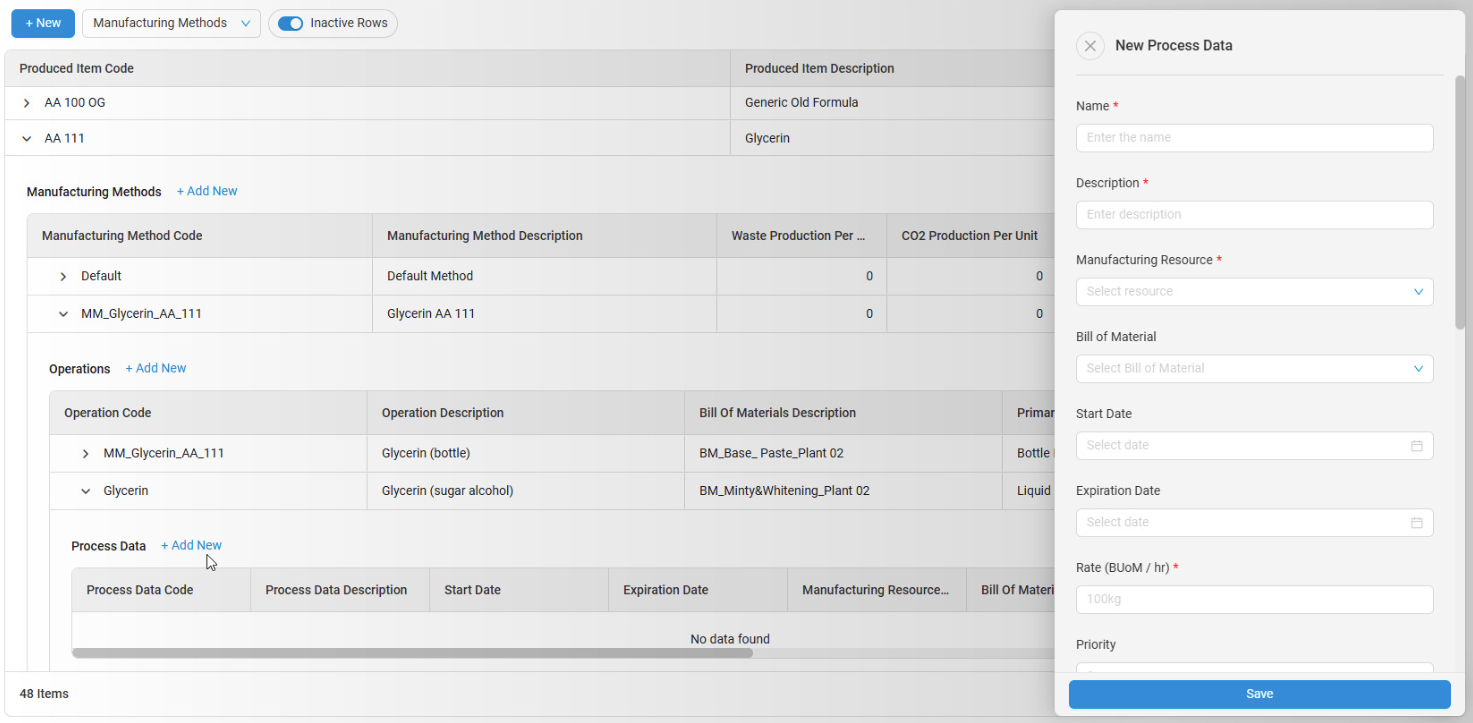Open the Manufacturing Resource select dropdown
This screenshot has height=723, width=1473.
point(1254,292)
